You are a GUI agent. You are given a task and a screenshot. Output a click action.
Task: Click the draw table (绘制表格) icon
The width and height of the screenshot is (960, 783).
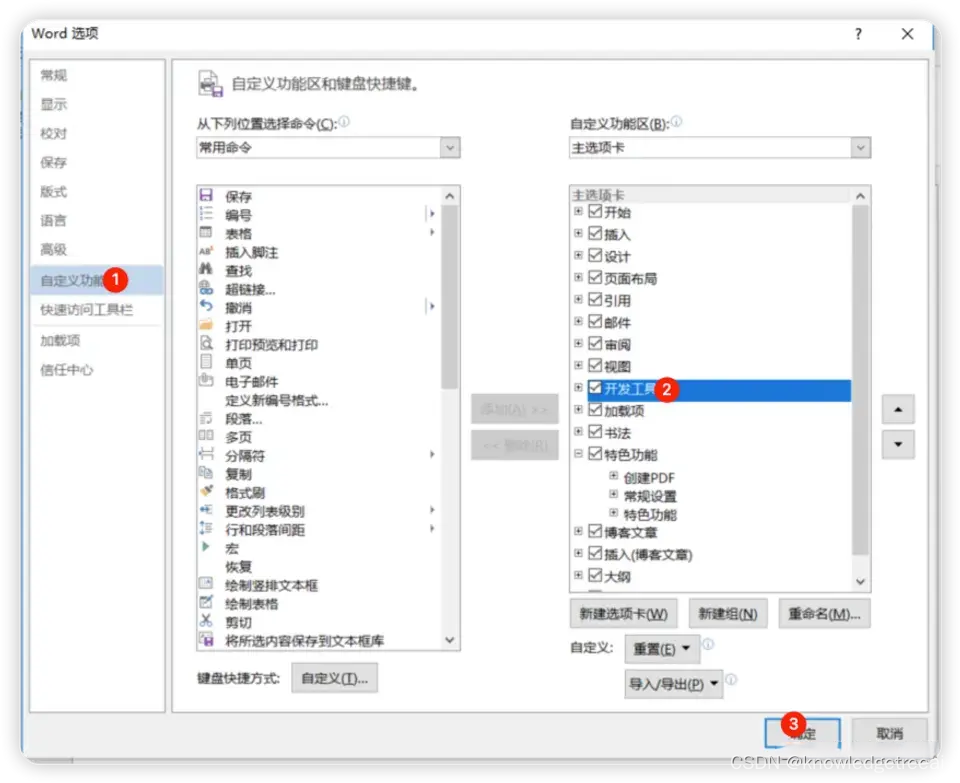click(206, 602)
